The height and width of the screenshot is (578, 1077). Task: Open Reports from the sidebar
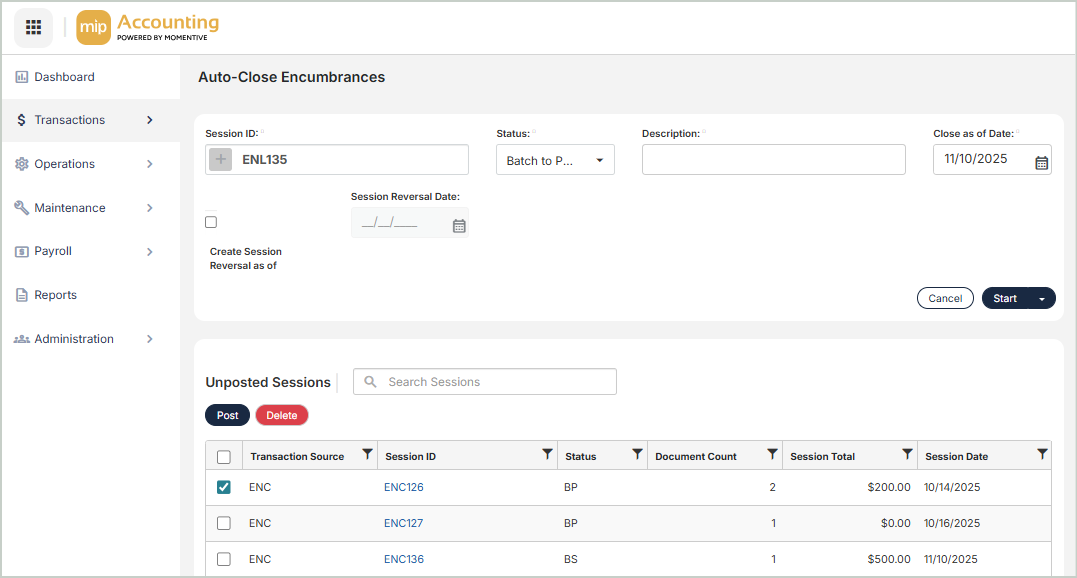tap(55, 295)
